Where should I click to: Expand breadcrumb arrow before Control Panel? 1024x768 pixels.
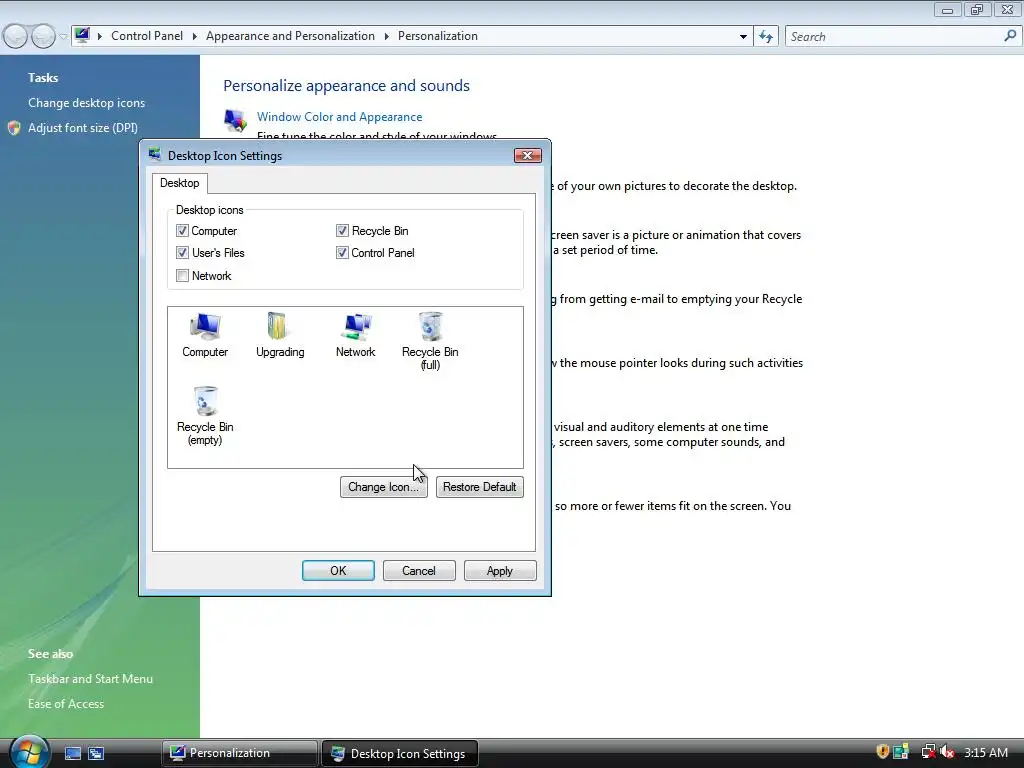click(100, 36)
